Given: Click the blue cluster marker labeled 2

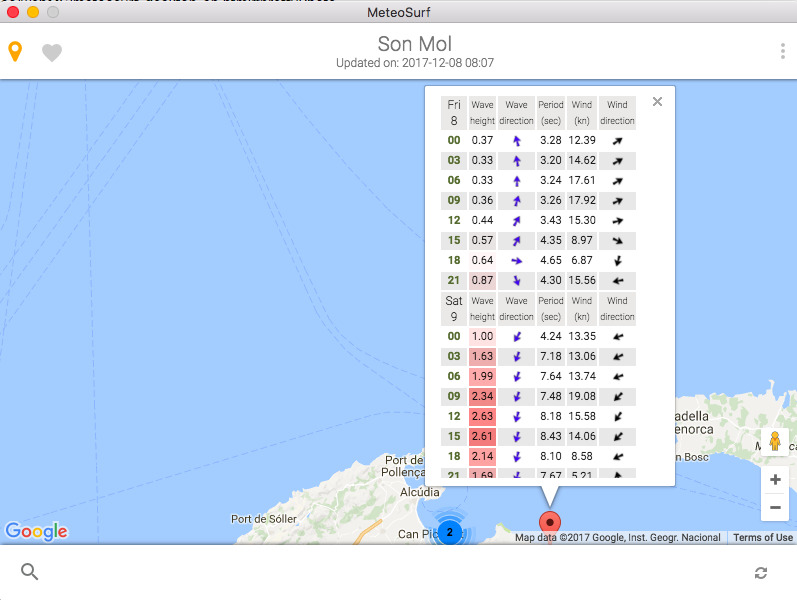Looking at the screenshot, I should pyautogui.click(x=449, y=532).
